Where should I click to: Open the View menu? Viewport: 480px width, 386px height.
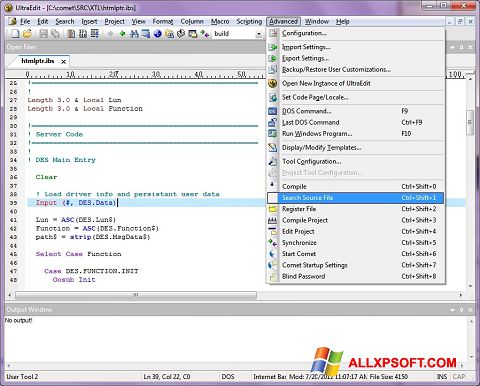(138, 22)
